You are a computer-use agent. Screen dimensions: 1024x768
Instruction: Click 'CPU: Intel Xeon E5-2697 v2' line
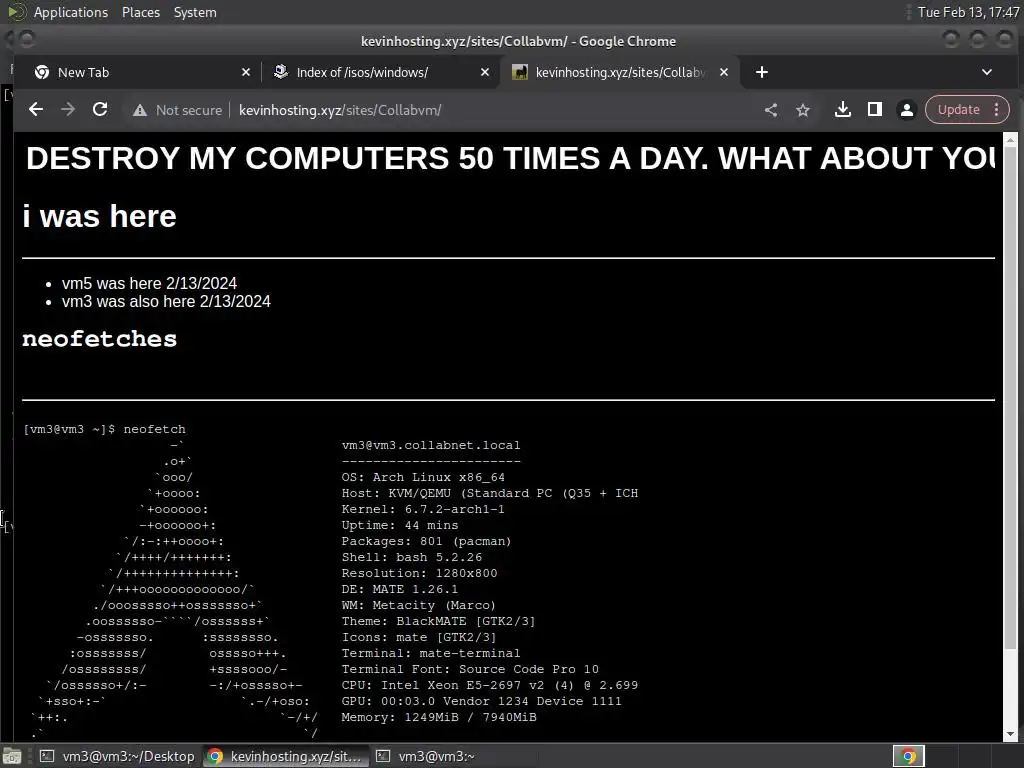pos(490,685)
